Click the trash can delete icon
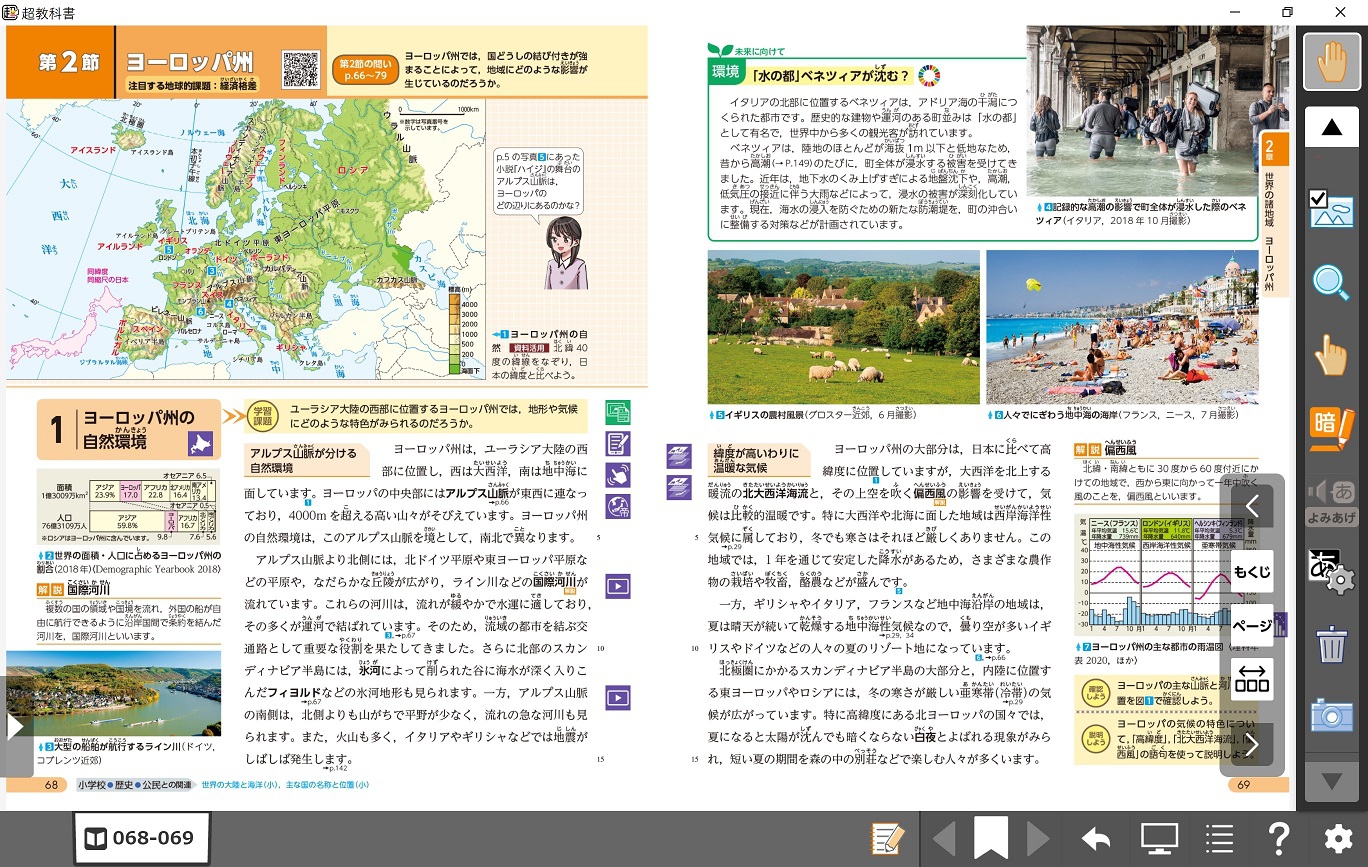 coord(1331,644)
